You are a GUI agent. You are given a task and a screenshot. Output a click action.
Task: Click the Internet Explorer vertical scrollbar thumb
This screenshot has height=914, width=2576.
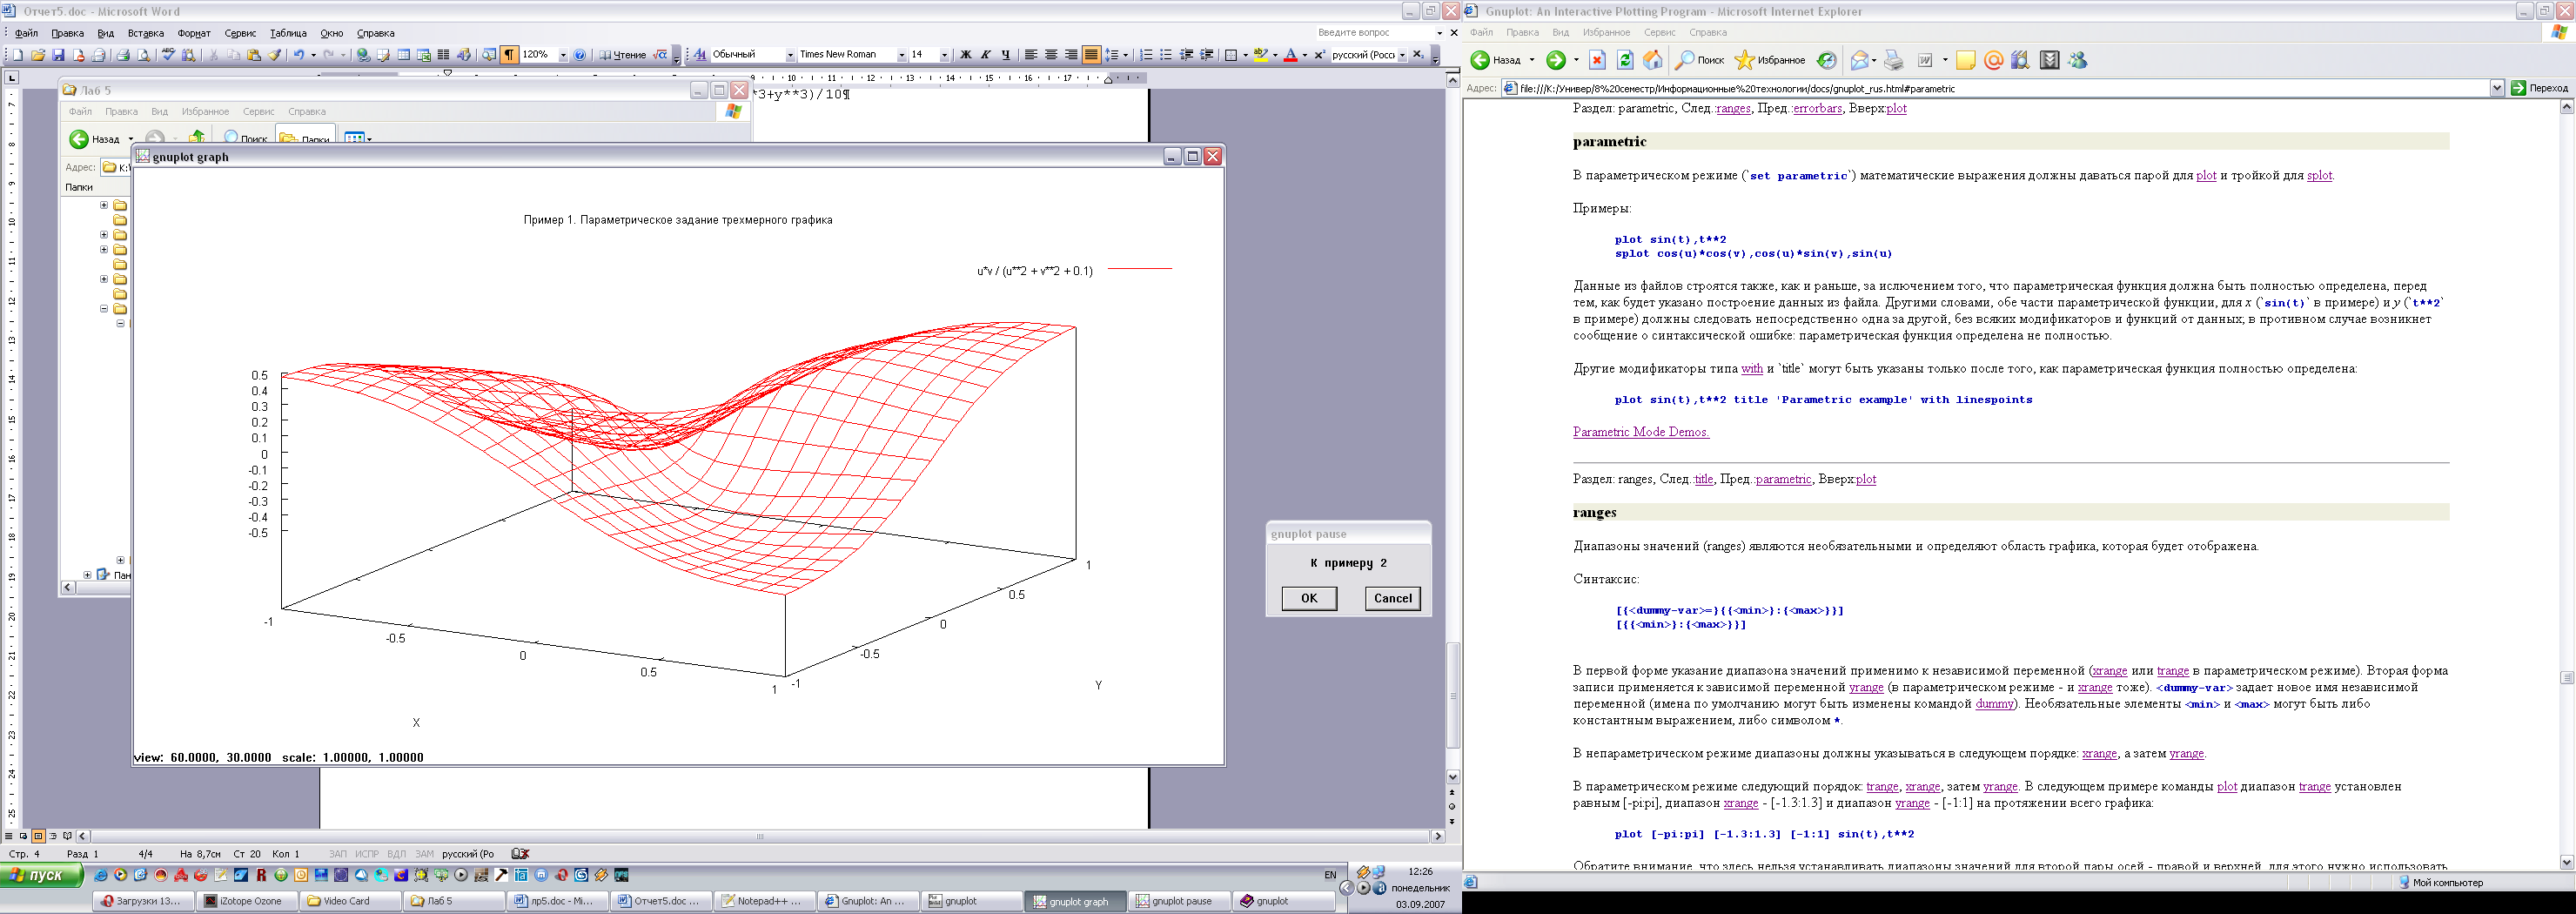2566,677
